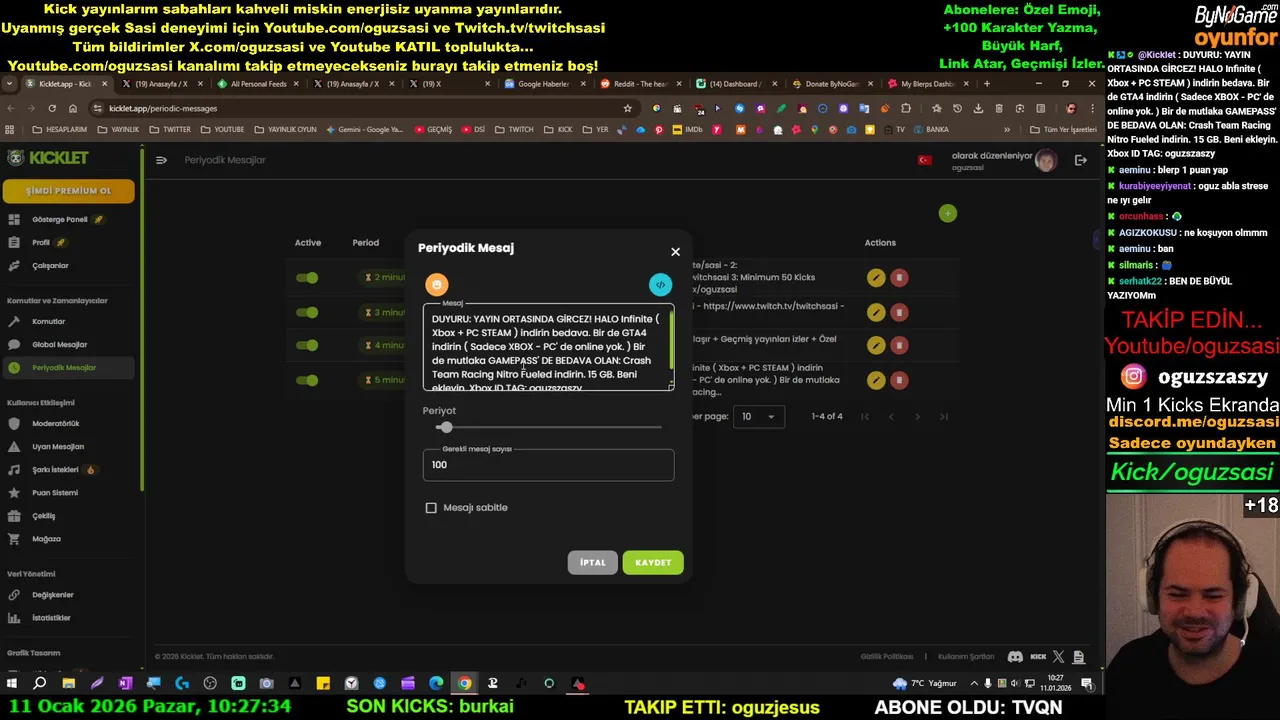Check the Mesajı sabitle checkbox

click(x=431, y=508)
